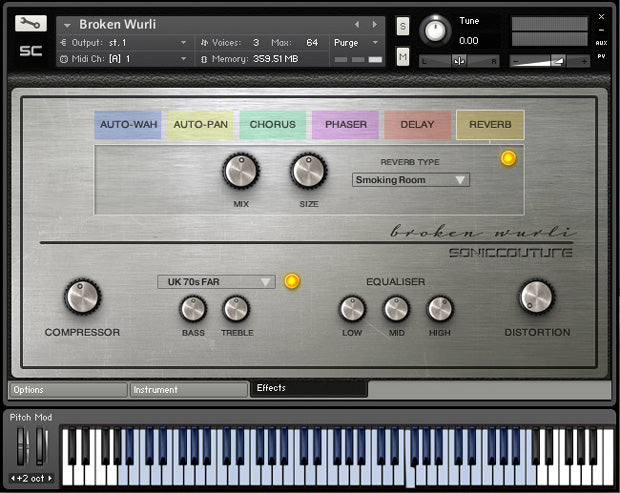
Task: Click the pan L-R slider
Action: pos(459,61)
